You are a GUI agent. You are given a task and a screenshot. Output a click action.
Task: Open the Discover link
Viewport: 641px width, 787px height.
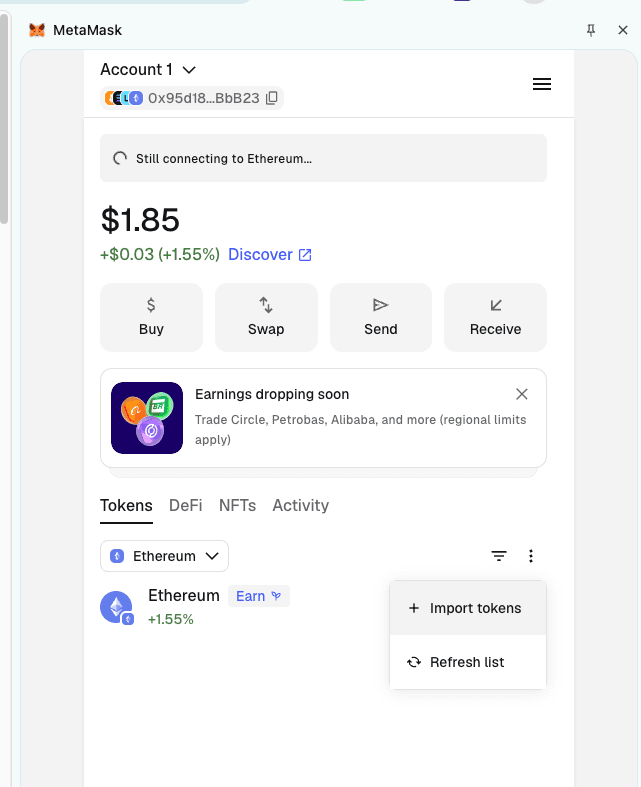click(x=270, y=254)
